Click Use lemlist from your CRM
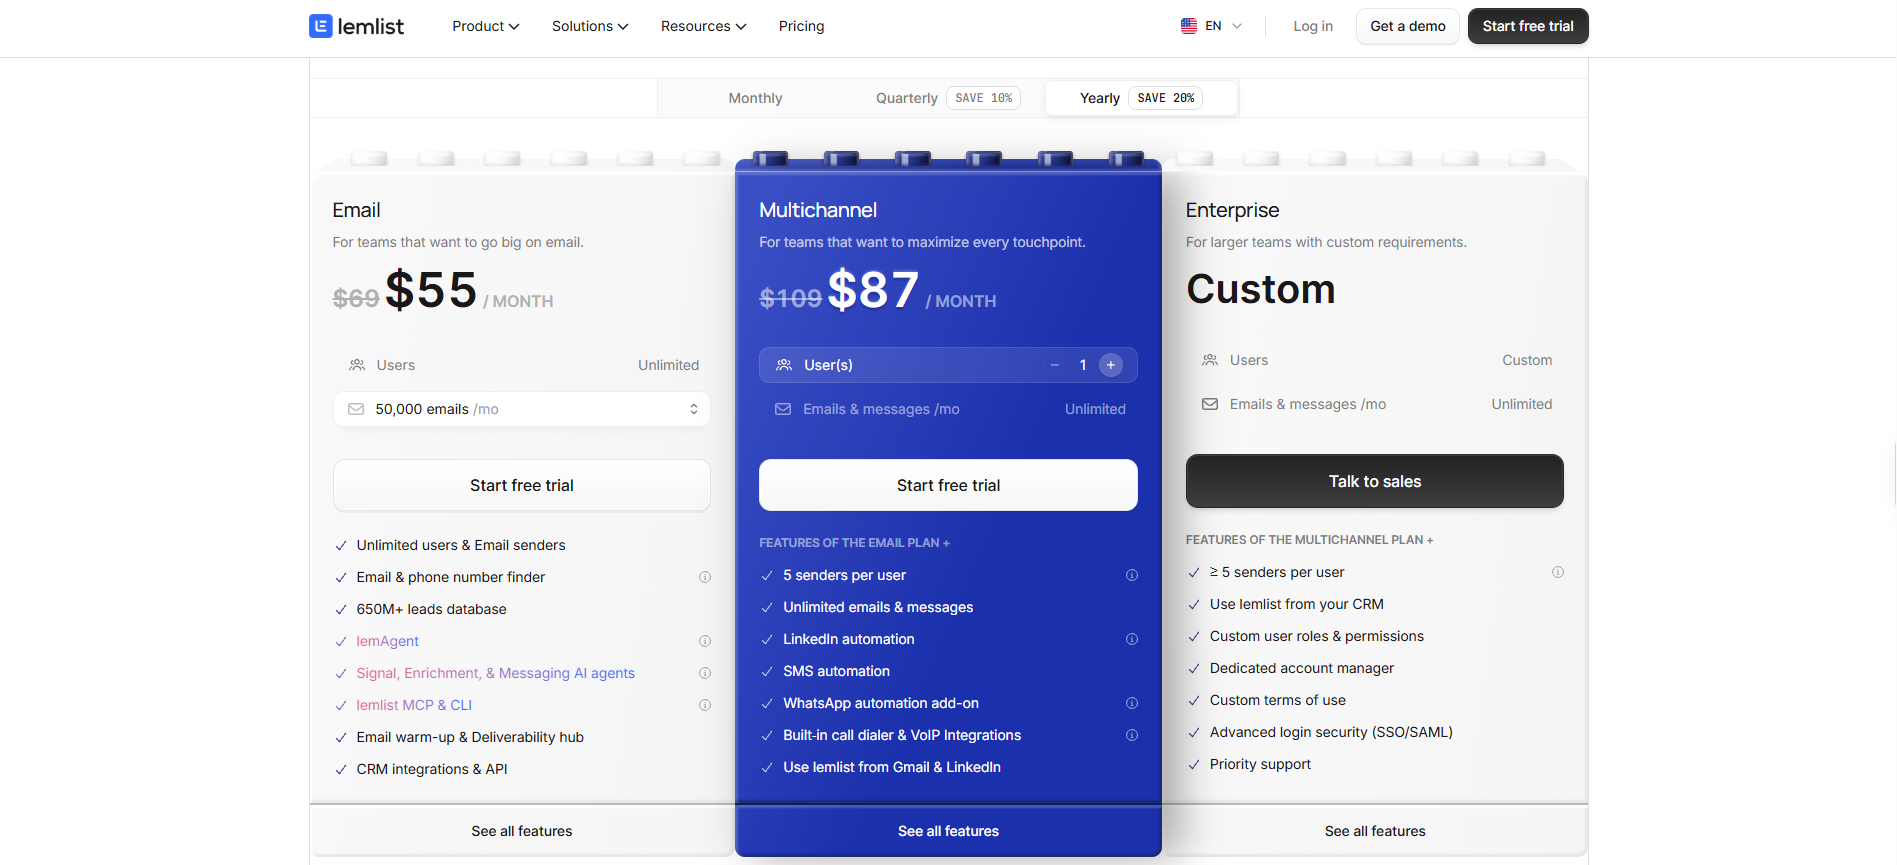The image size is (1897, 865). [1297, 604]
